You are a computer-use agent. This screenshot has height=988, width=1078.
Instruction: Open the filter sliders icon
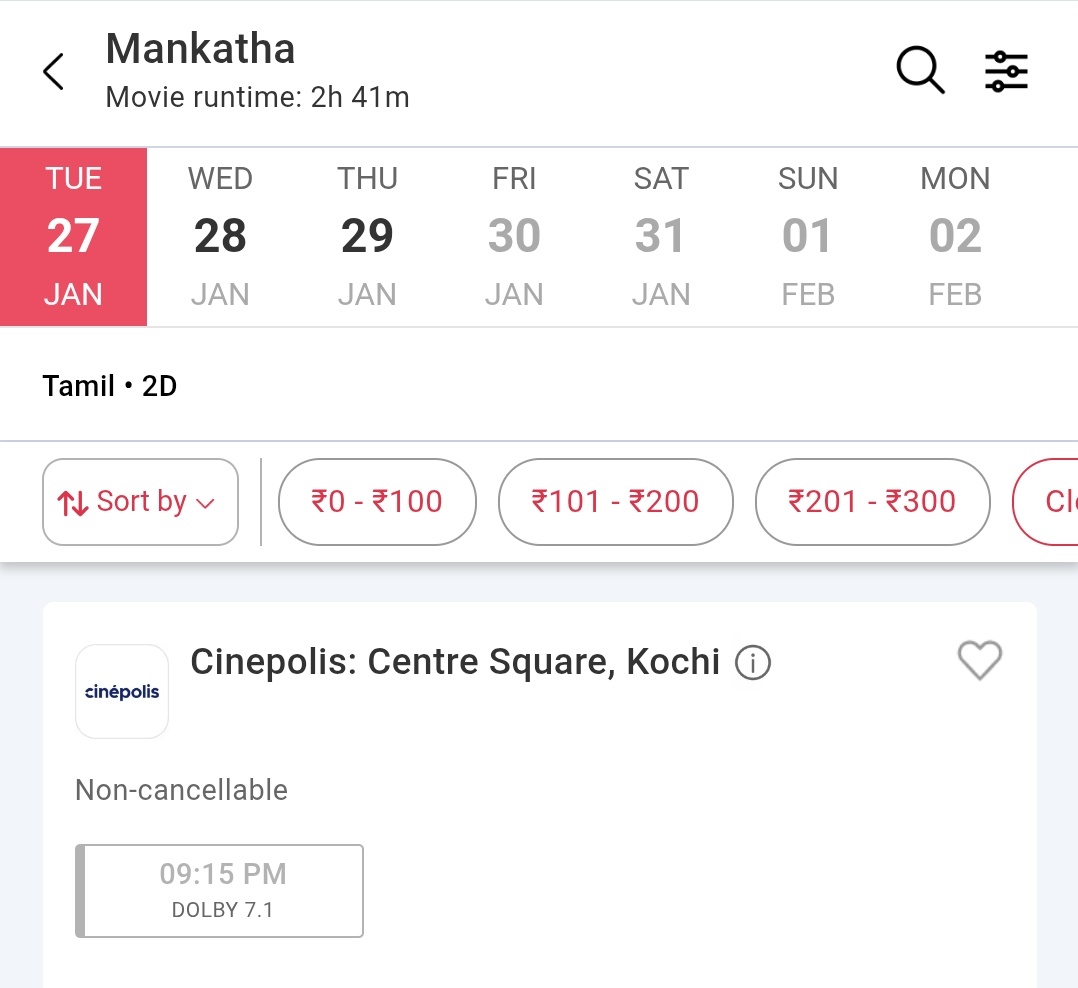(1006, 71)
